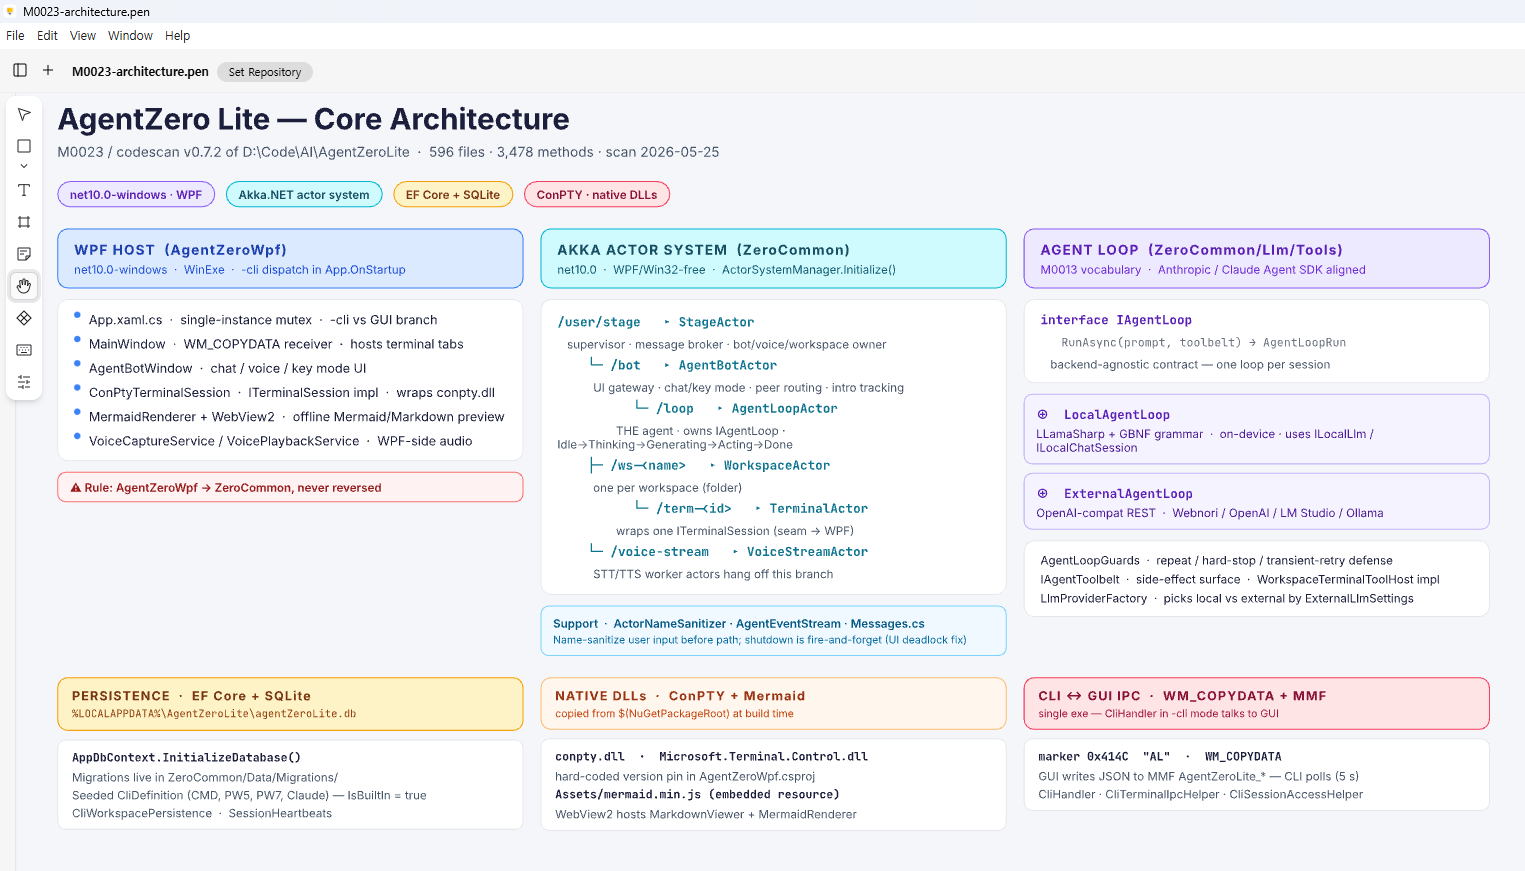Click the 'Idle→Thinking→Generating→Acting→Done' state line
This screenshot has width=1525, height=871.
(675, 445)
